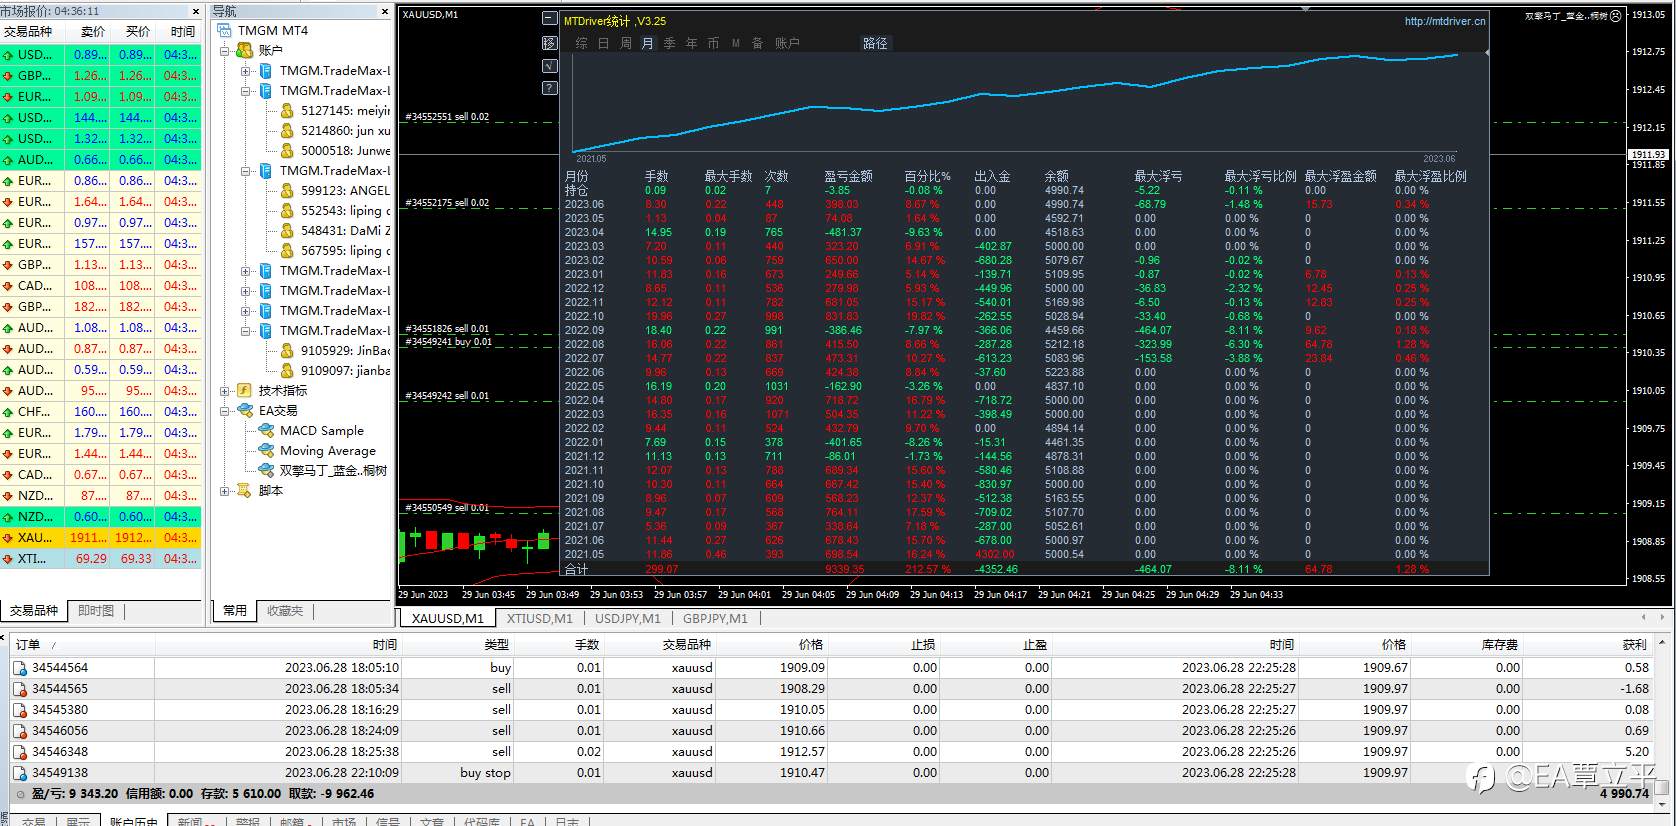Collapse TMGM.TradeMax server above account 599123

click(x=246, y=170)
